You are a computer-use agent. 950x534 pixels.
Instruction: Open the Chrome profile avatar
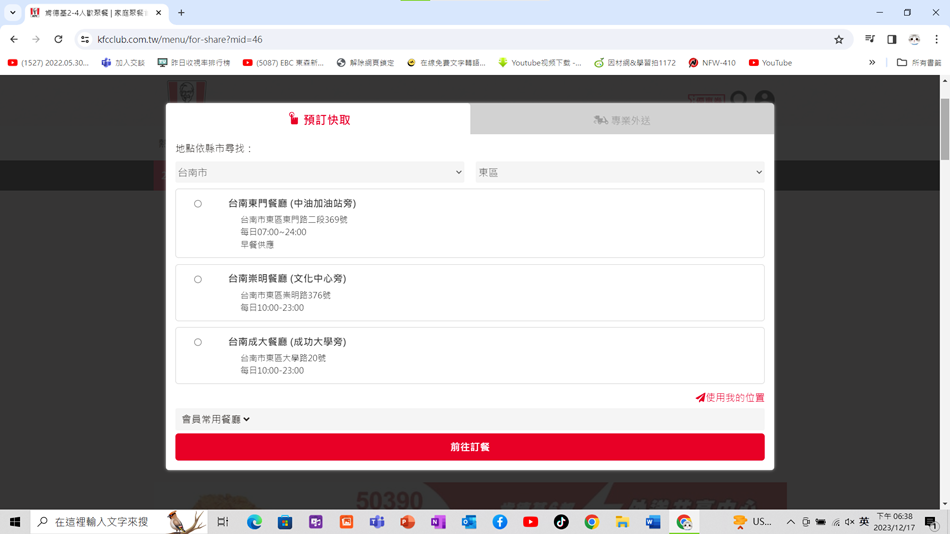pos(914,39)
